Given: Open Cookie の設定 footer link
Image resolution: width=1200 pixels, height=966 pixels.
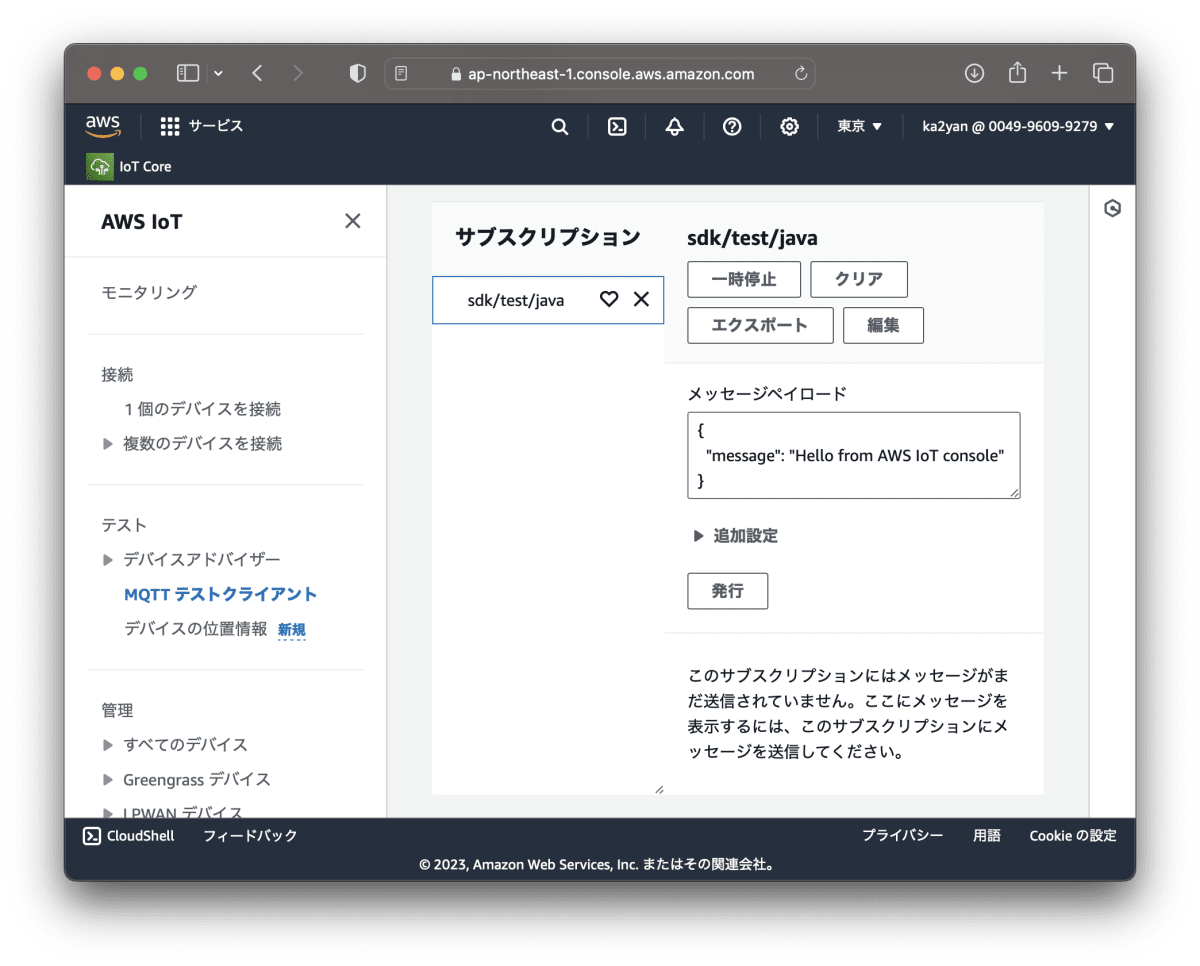Looking at the screenshot, I should (1073, 835).
